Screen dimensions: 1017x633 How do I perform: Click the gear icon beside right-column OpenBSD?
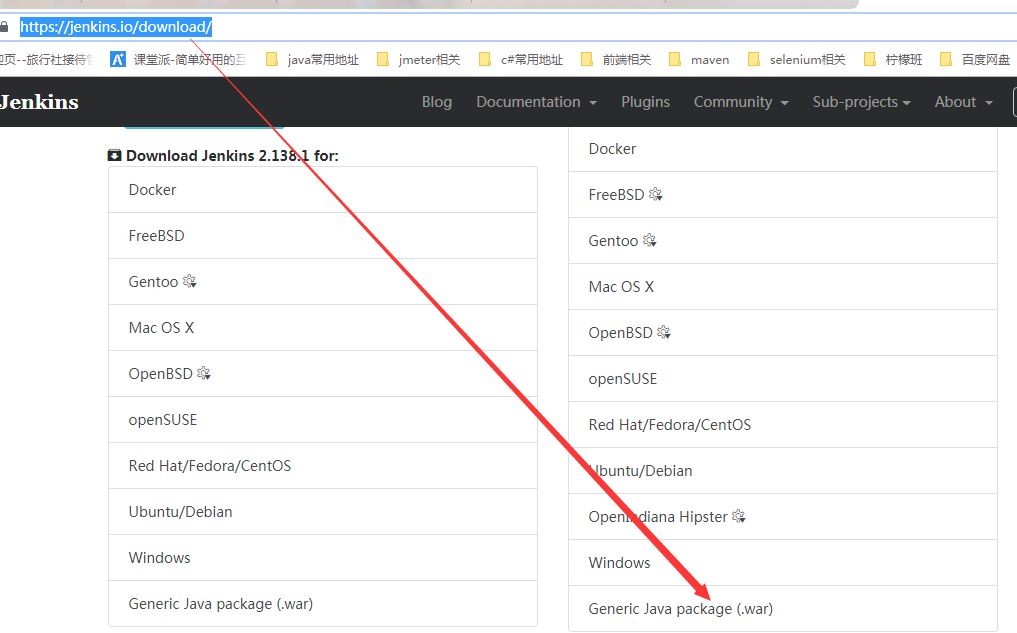pos(664,332)
